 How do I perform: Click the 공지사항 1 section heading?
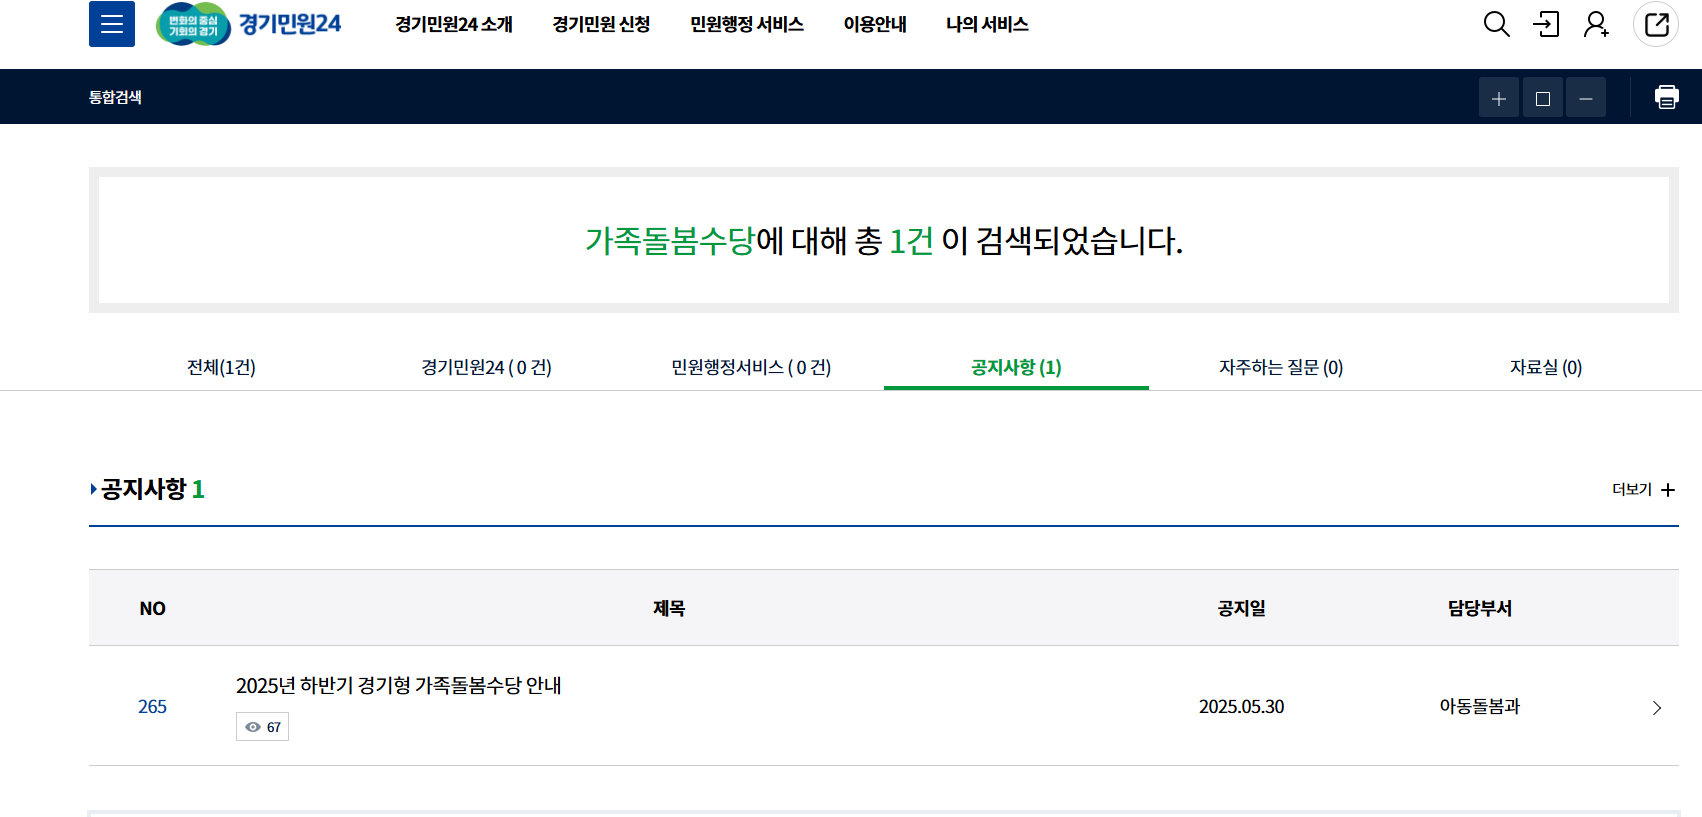(x=152, y=489)
